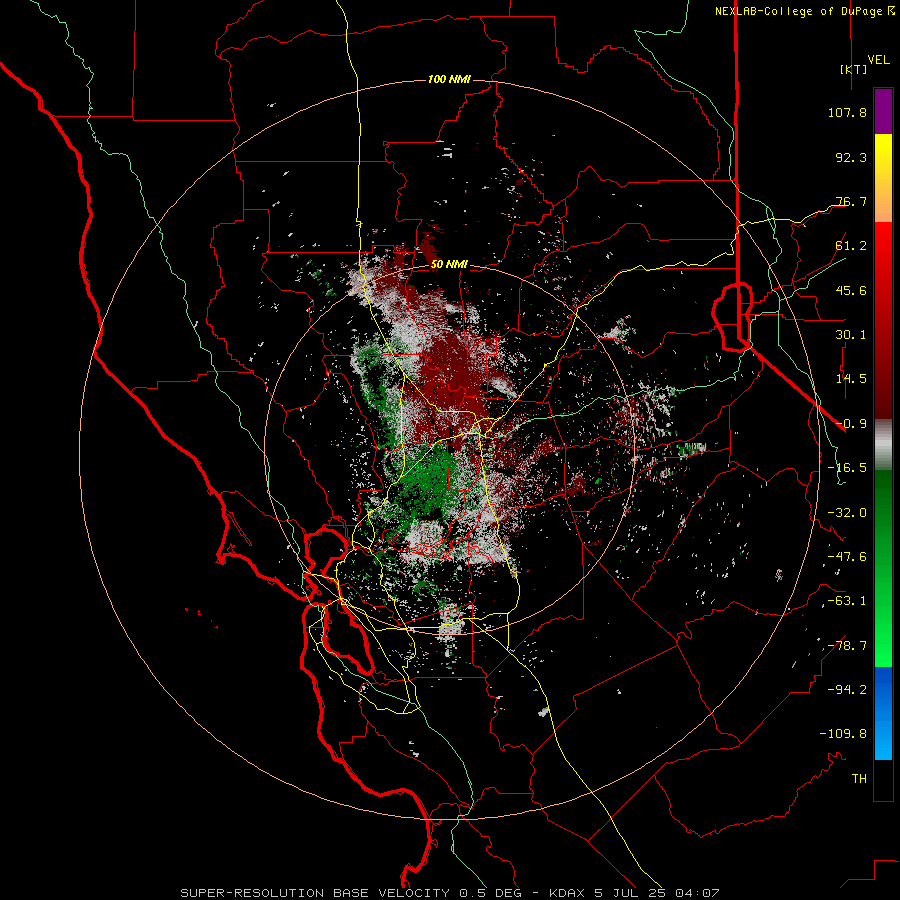Viewport: 900px width, 900px height.
Task: Click the 100 NMI range ring label
Action: [449, 79]
